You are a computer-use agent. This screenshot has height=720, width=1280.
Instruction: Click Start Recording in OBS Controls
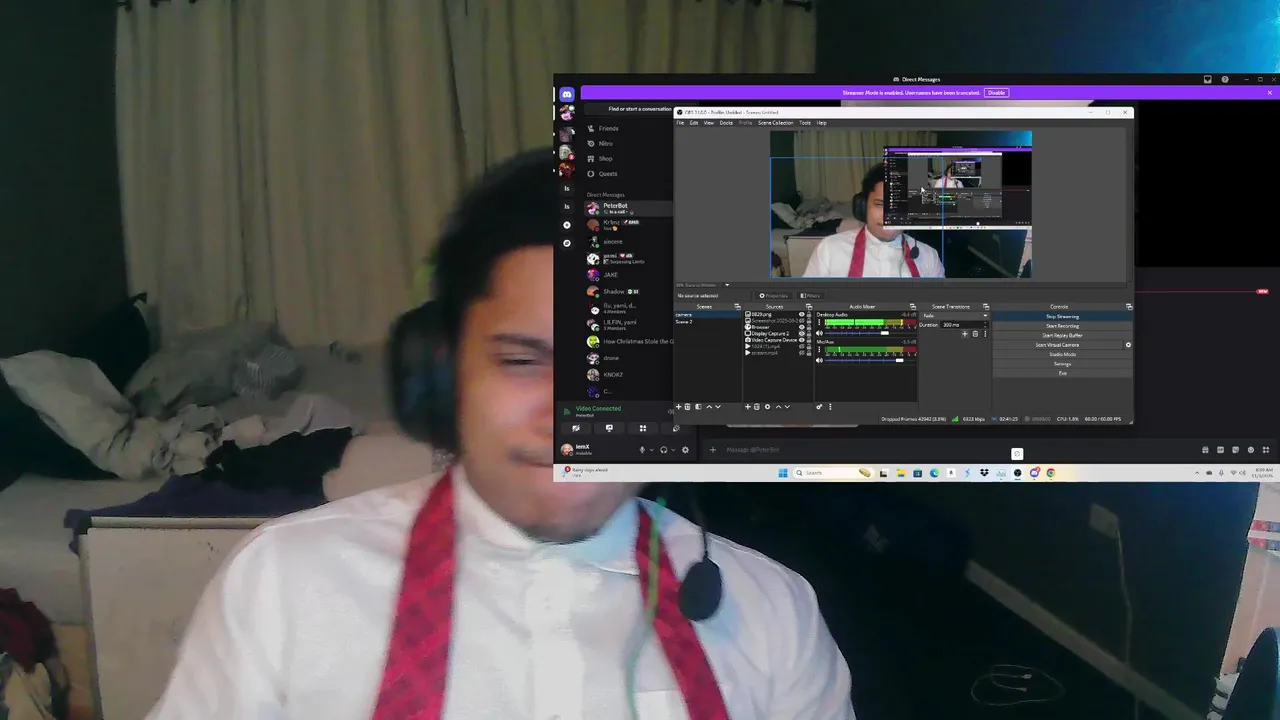(1062, 326)
